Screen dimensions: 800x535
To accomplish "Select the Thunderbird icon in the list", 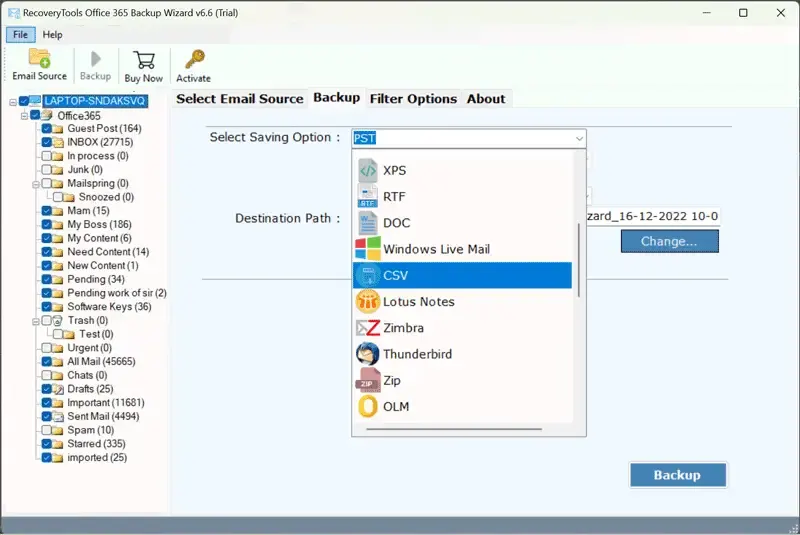I will tap(367, 354).
